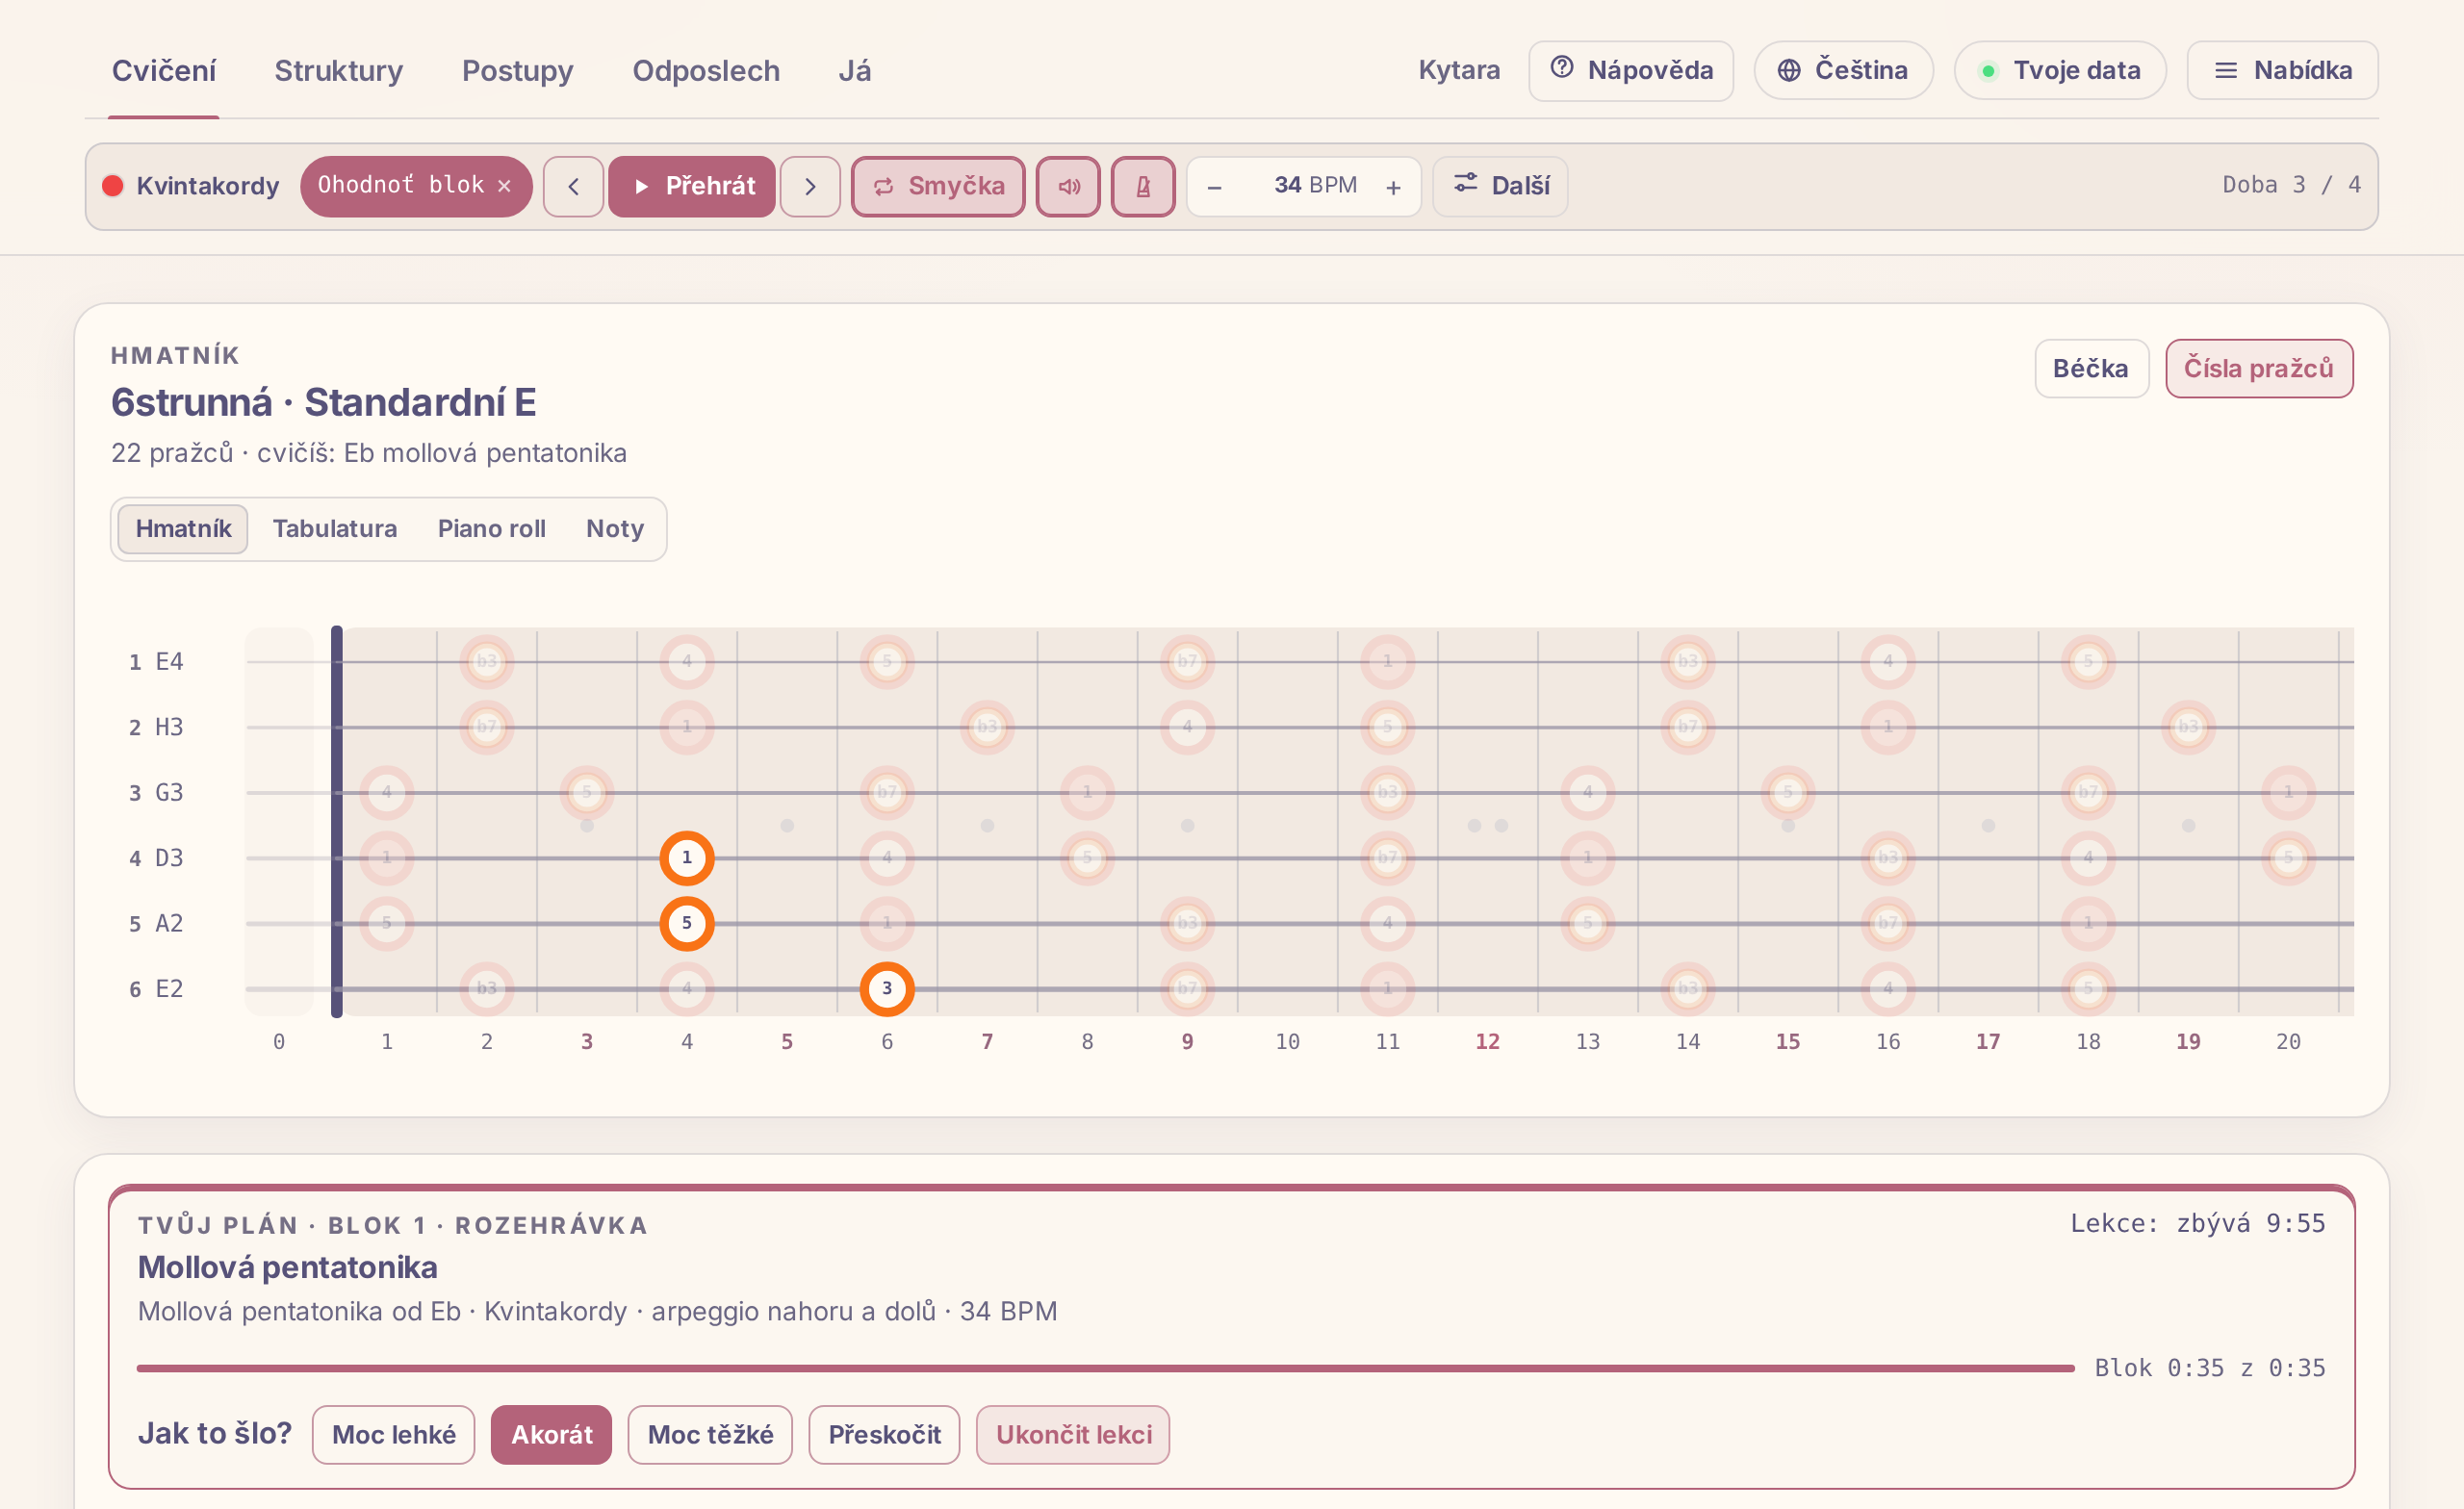Image resolution: width=2464 pixels, height=1509 pixels.
Task: Rate block as Moc těžké
Action: [x=710, y=1435]
